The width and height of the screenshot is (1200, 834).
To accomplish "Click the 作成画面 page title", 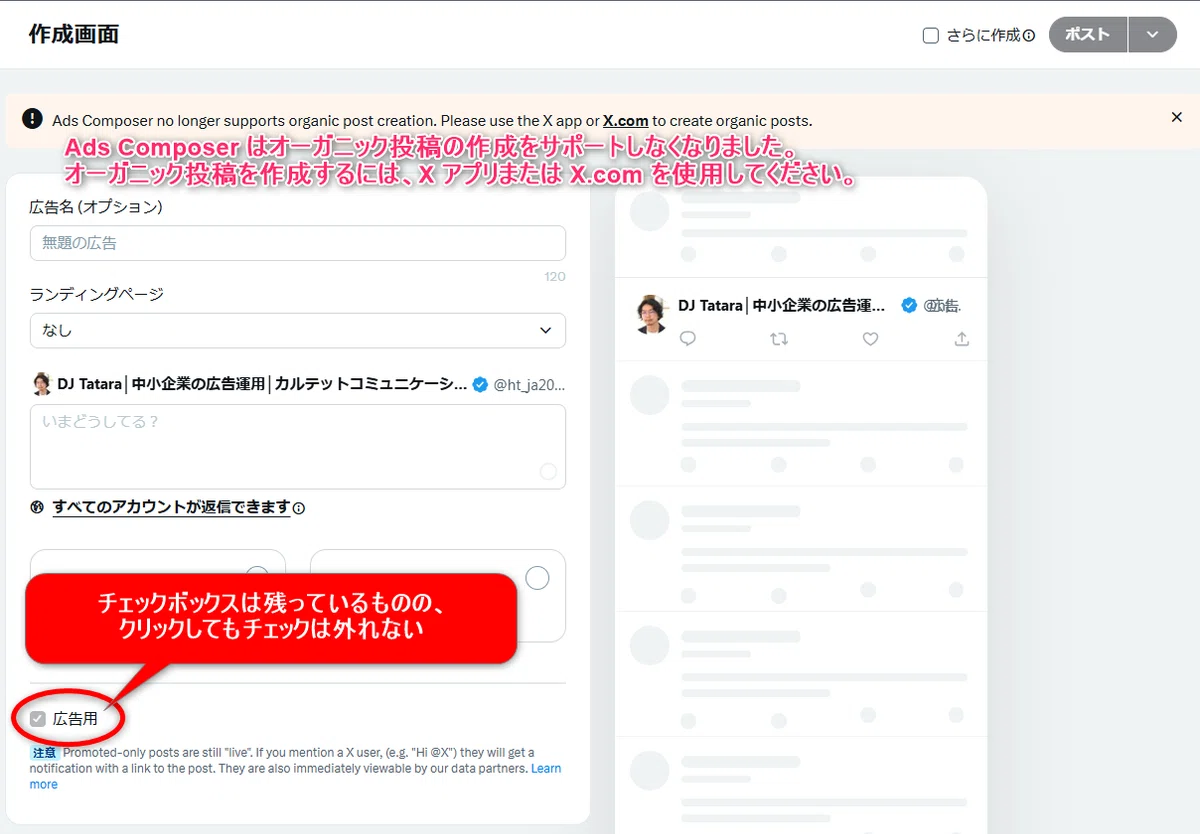I will point(74,34).
